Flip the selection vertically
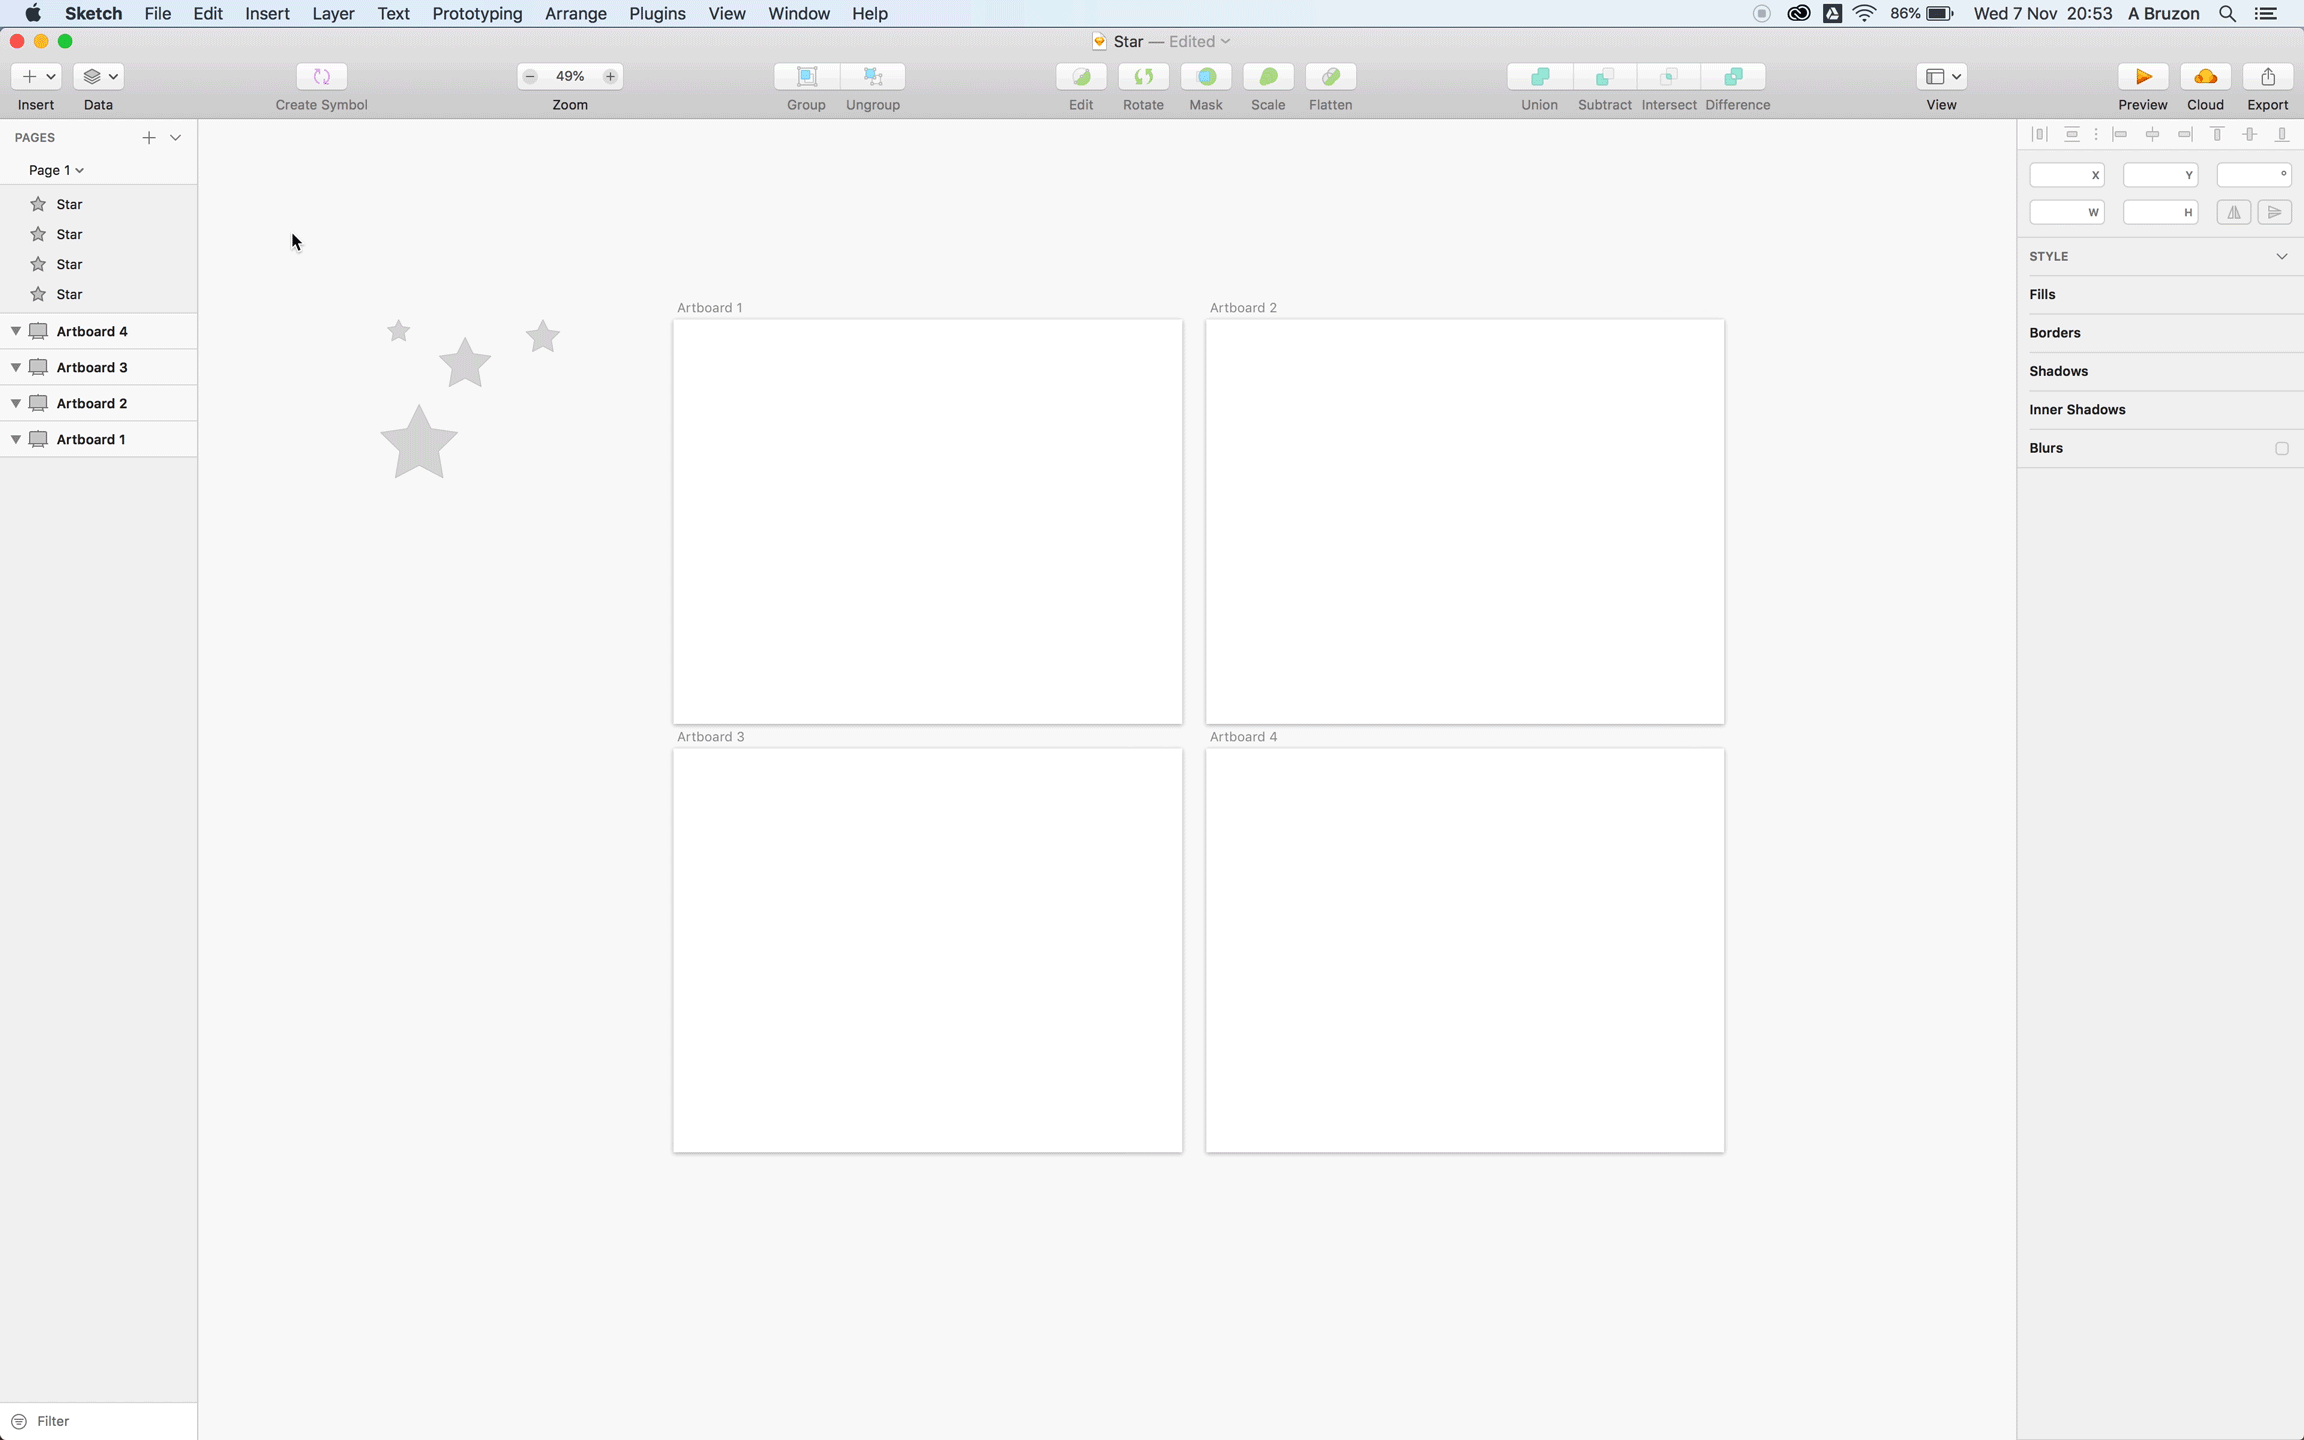This screenshot has height=1440, width=2304. coord(2275,212)
